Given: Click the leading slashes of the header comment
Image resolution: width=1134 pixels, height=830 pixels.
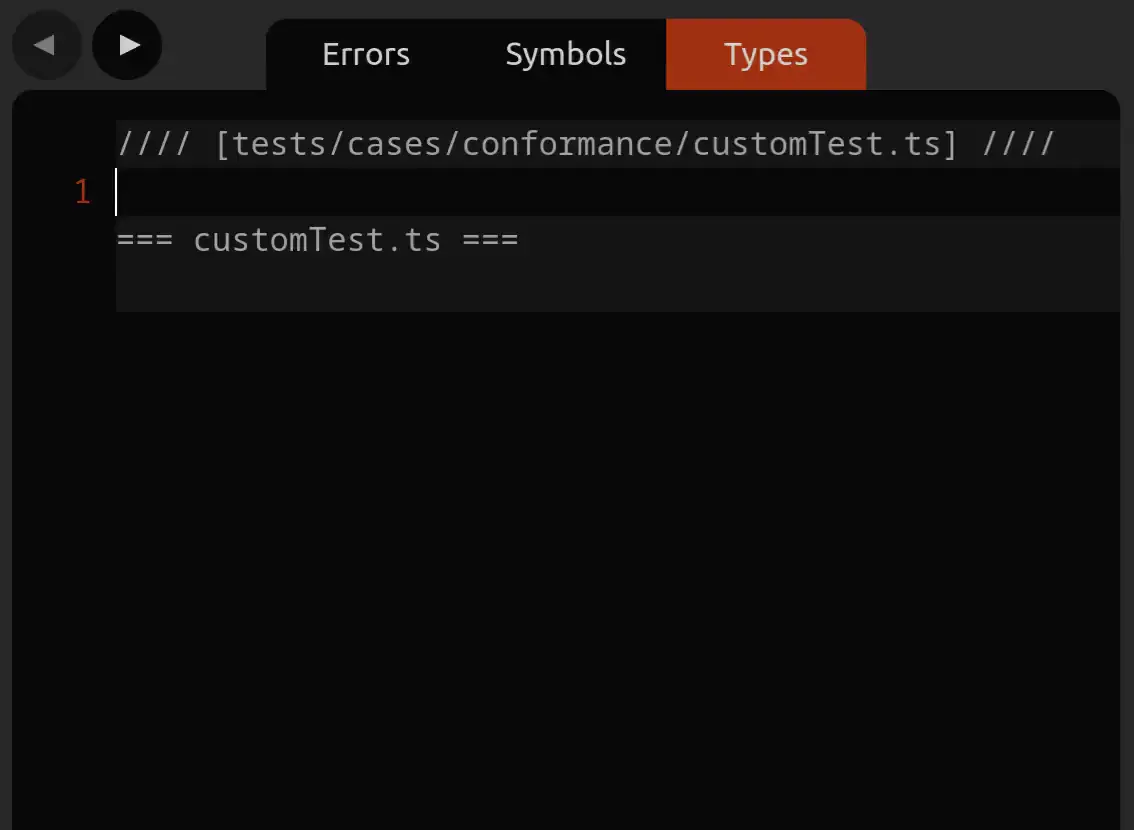Looking at the screenshot, I should tap(154, 144).
